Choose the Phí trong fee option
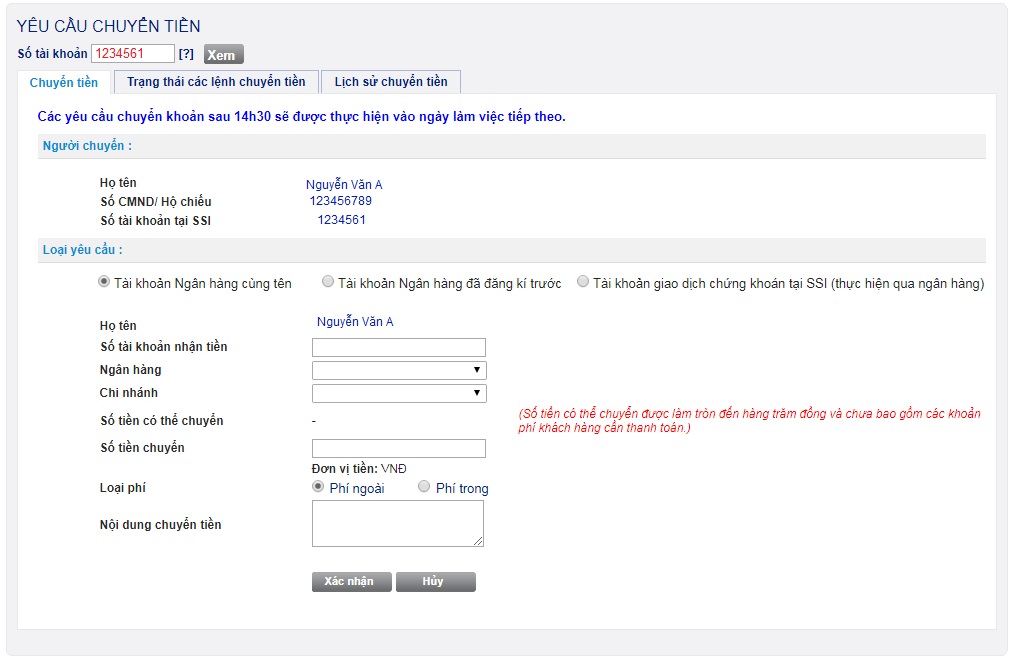The image size is (1013, 663). [x=424, y=487]
